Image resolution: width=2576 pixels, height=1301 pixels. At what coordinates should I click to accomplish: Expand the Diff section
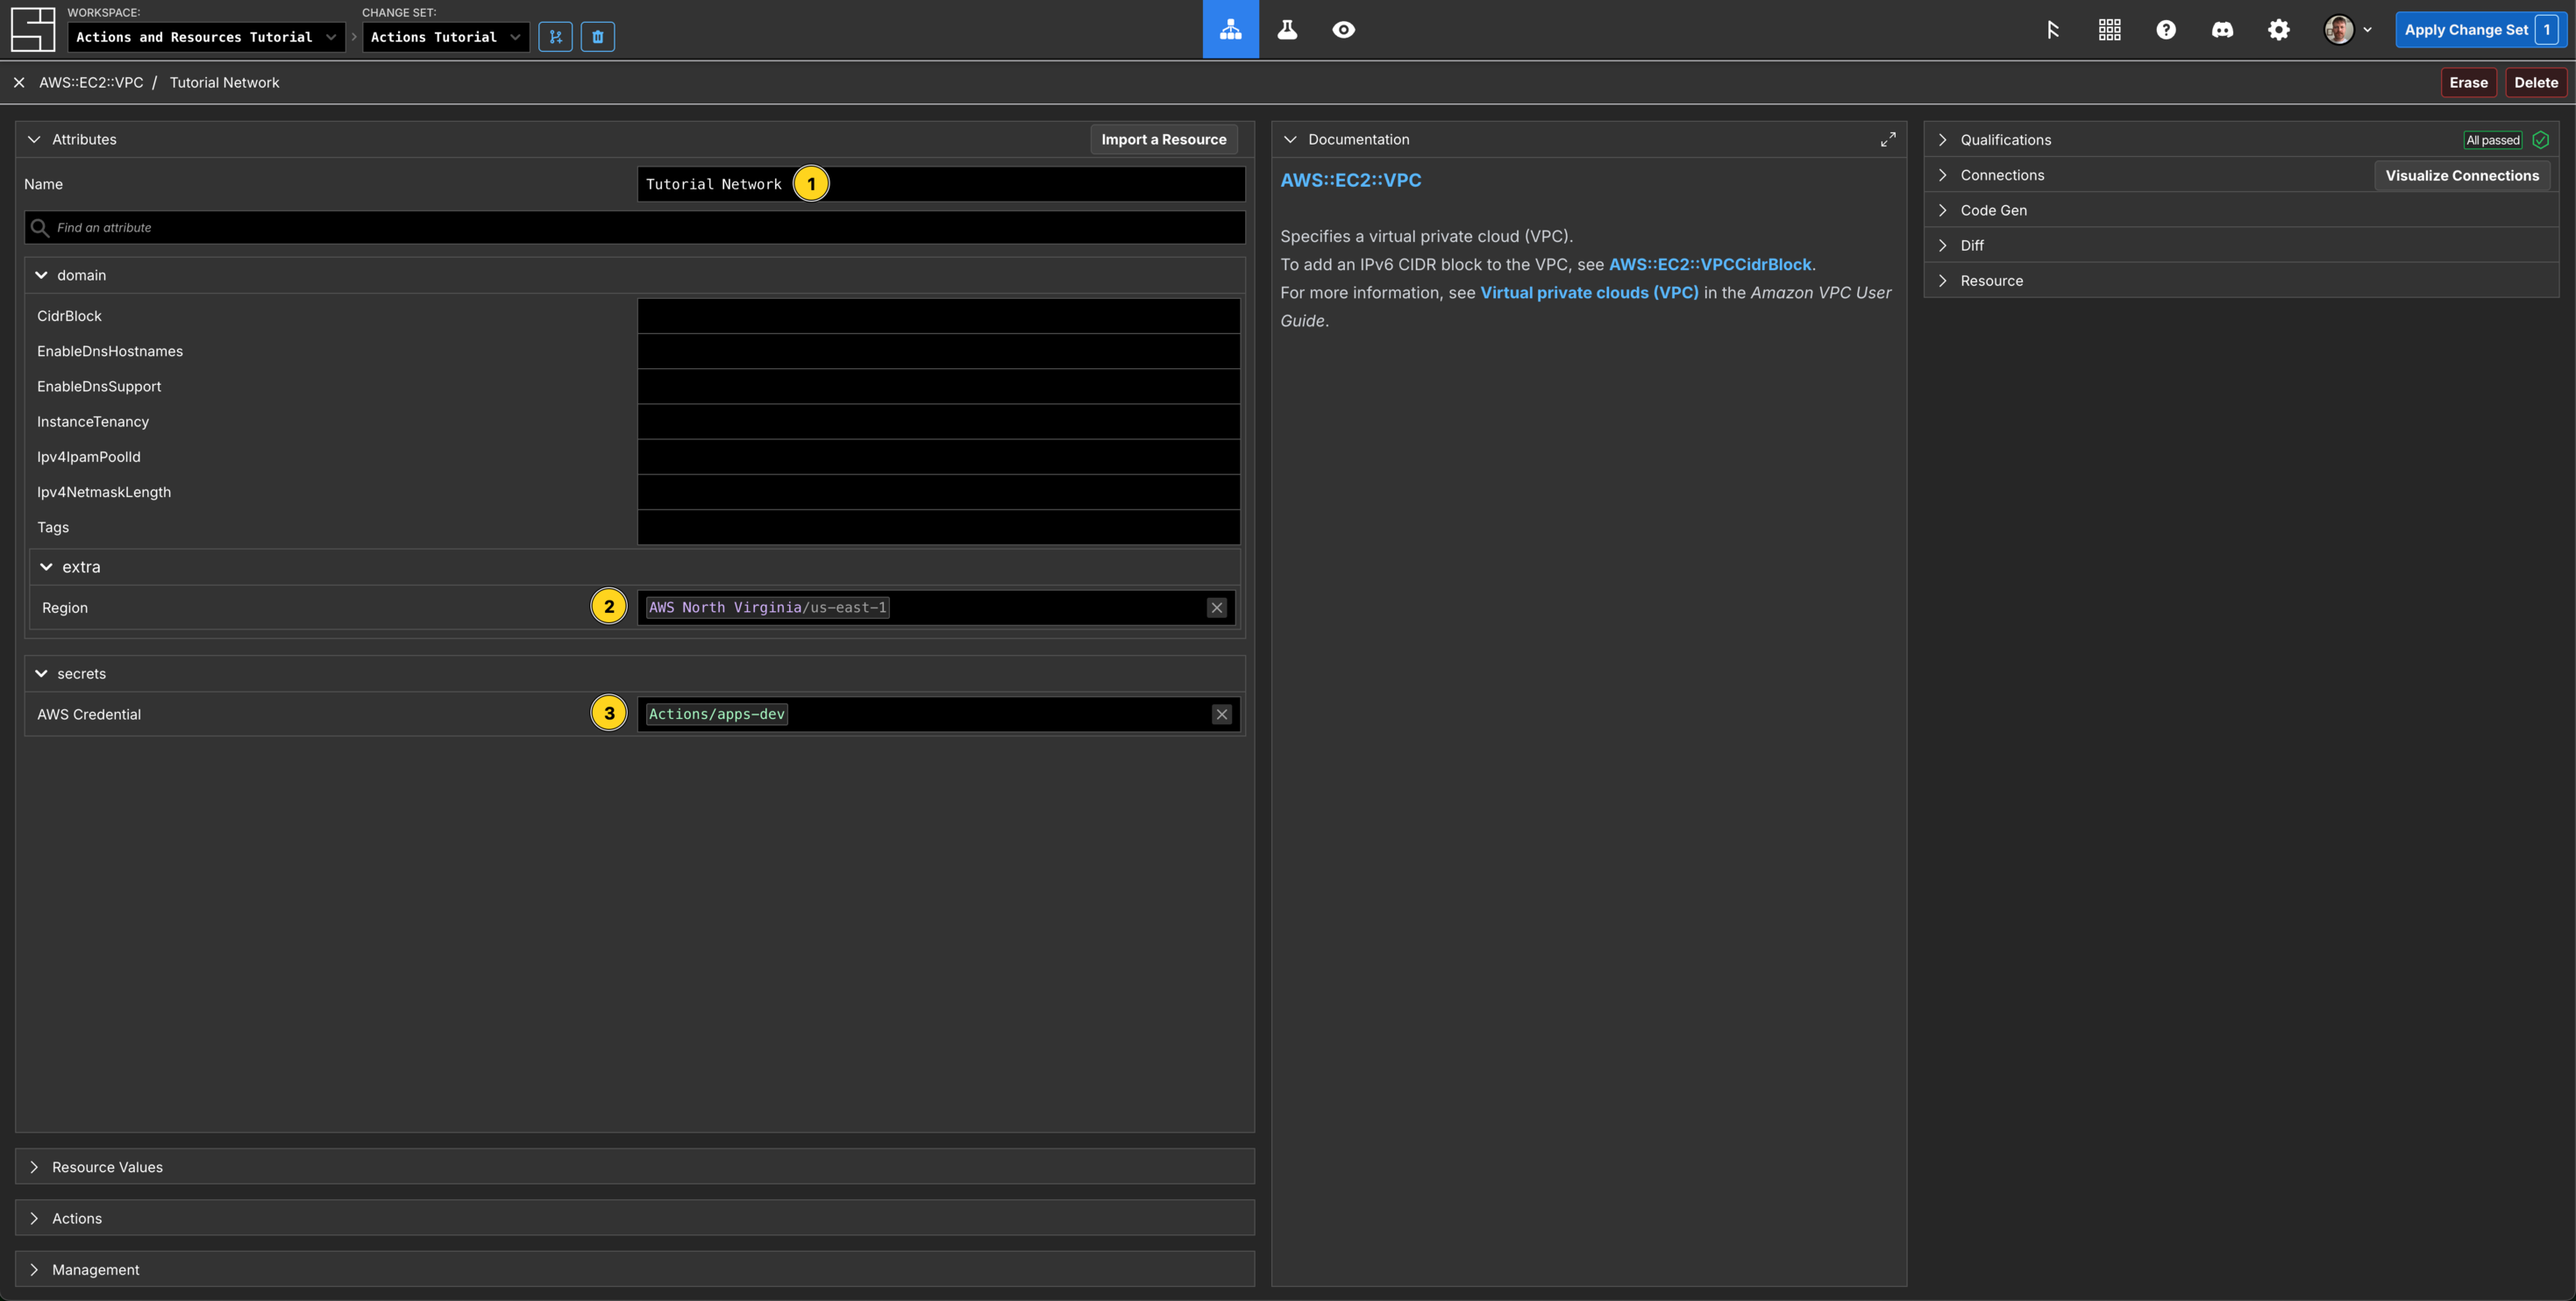tap(1942, 245)
